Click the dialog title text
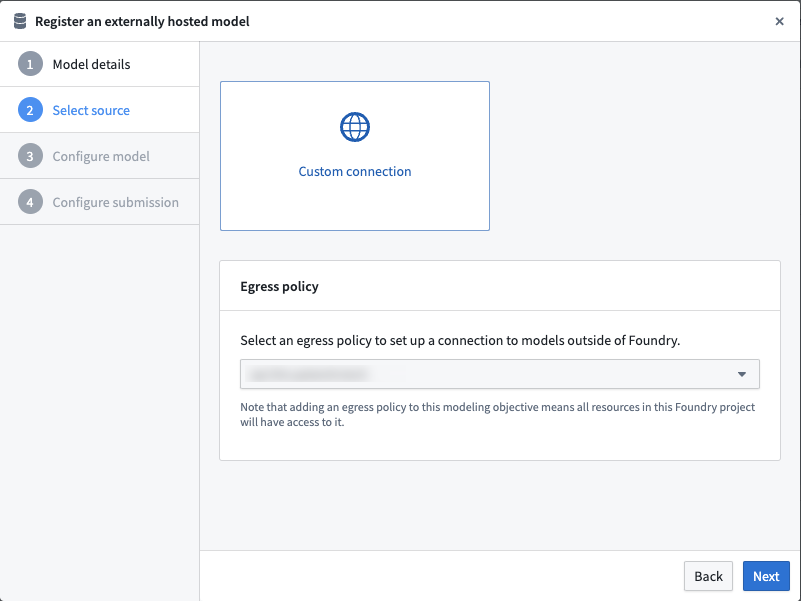Viewport: 801px width, 601px height. point(142,21)
